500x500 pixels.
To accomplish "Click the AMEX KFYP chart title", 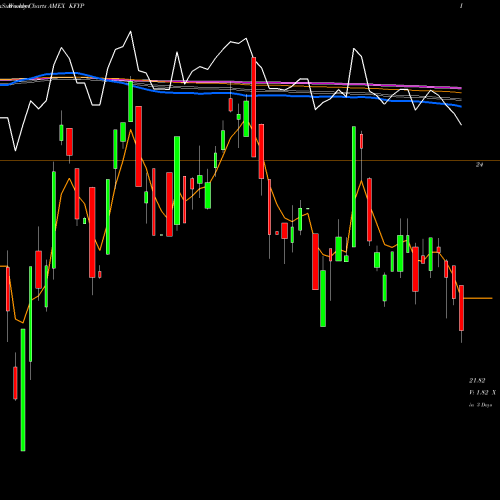I will pos(66,6).
